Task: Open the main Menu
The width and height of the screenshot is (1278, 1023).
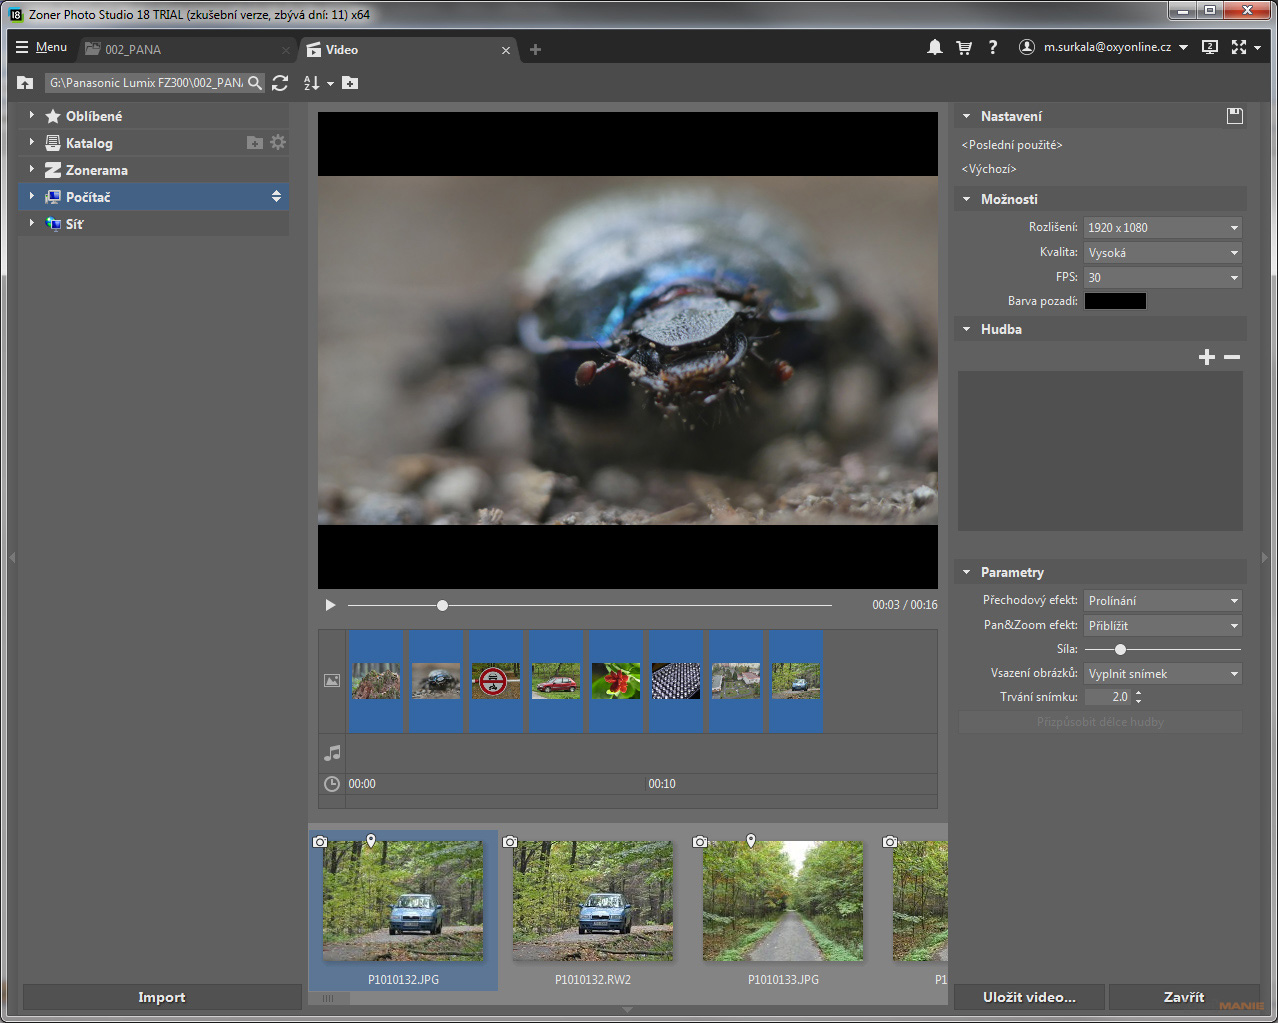Action: tap(42, 48)
